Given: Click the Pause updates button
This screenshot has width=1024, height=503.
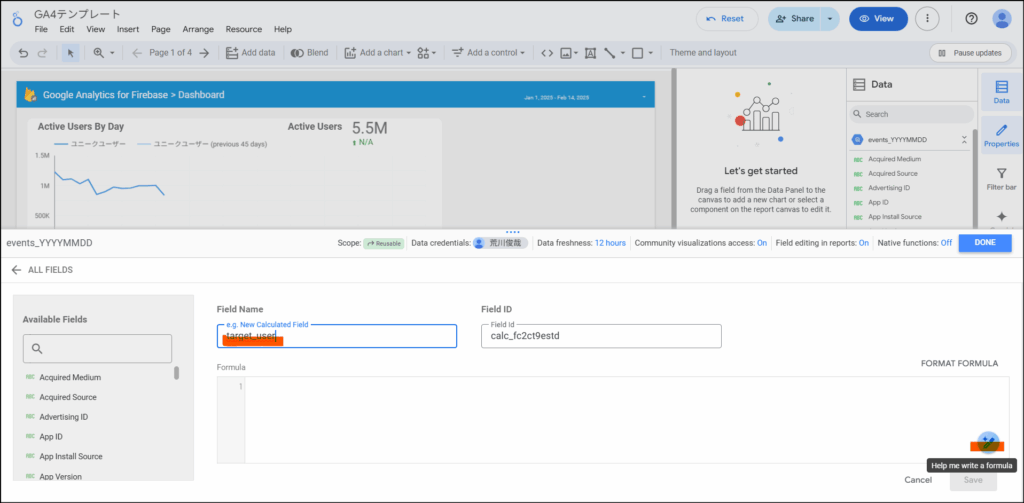Looking at the screenshot, I should pyautogui.click(x=970, y=53).
